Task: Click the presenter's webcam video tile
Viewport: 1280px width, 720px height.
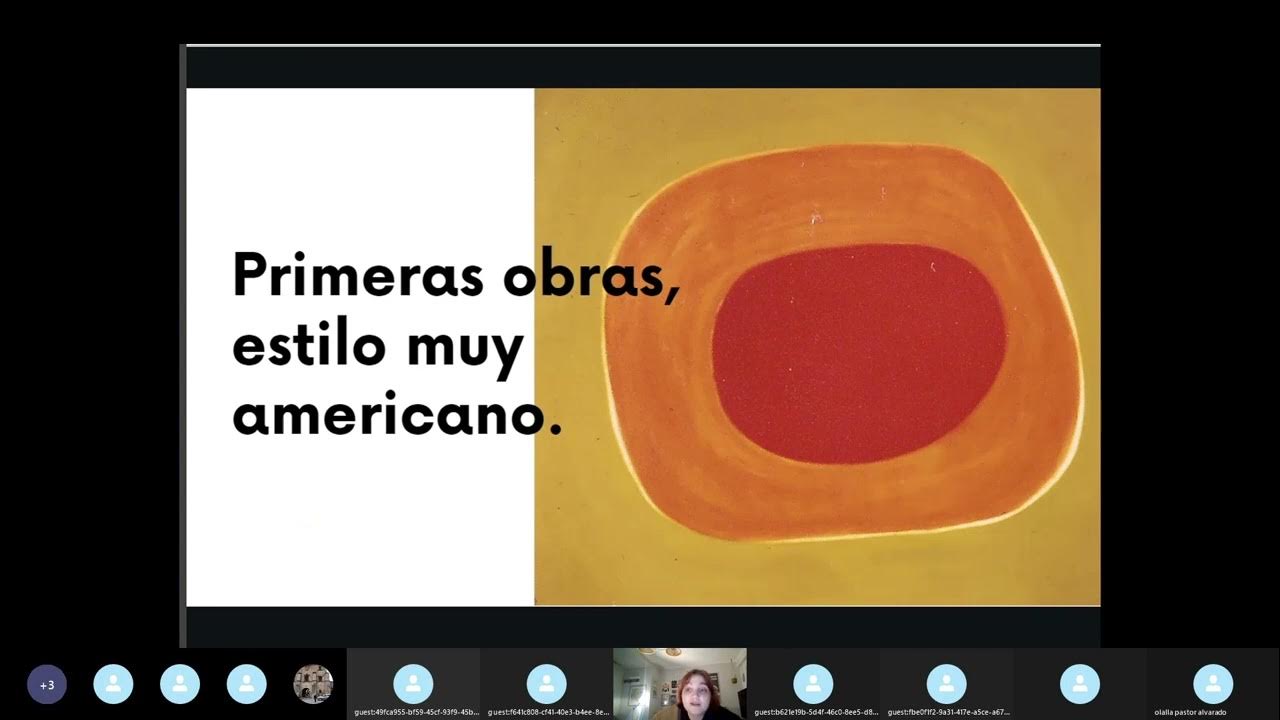Action: tap(679, 684)
